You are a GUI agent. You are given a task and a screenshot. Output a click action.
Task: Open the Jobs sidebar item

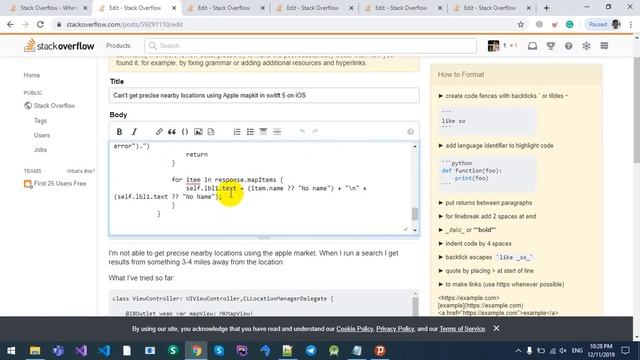click(x=40, y=150)
